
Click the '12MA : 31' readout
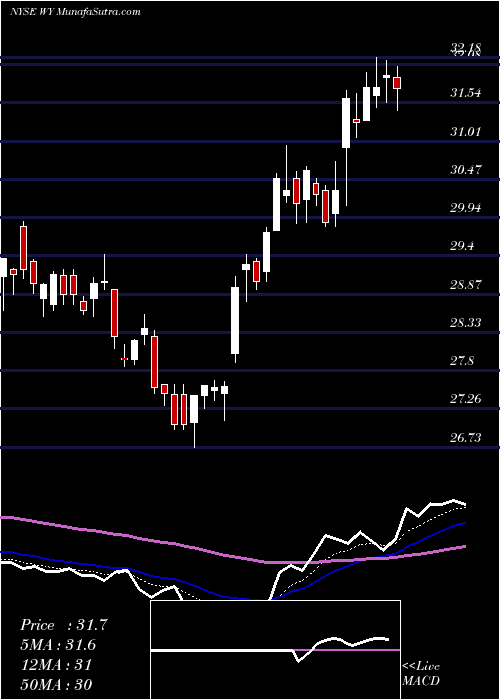pos(56,664)
